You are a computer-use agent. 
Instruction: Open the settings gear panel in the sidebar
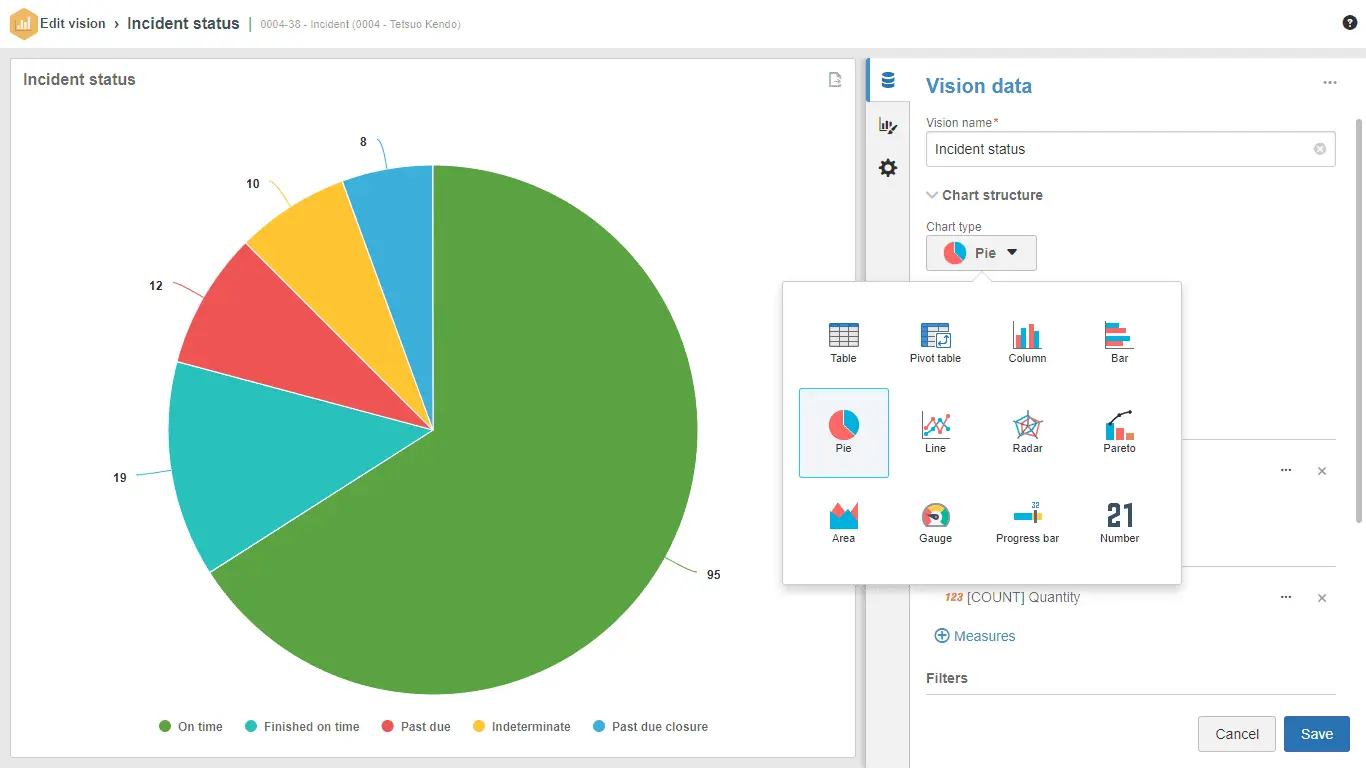coord(887,168)
